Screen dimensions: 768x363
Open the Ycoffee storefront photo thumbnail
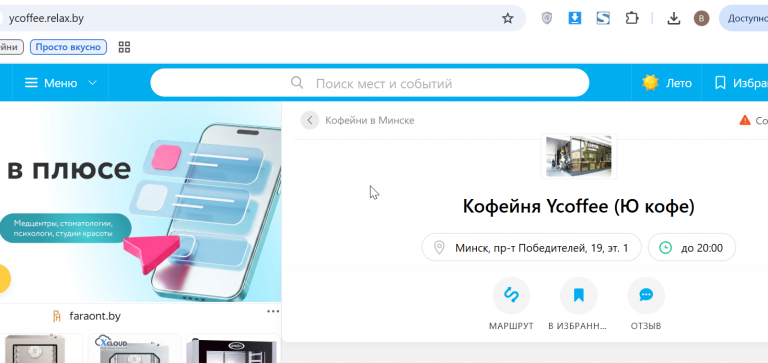click(x=578, y=156)
